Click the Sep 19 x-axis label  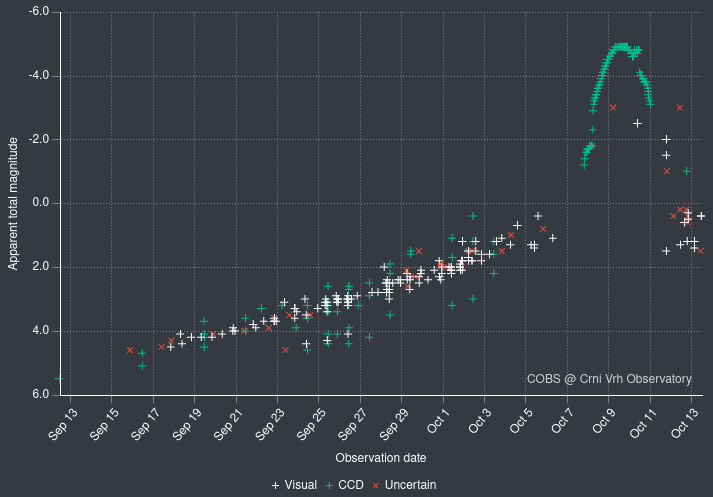(187, 424)
